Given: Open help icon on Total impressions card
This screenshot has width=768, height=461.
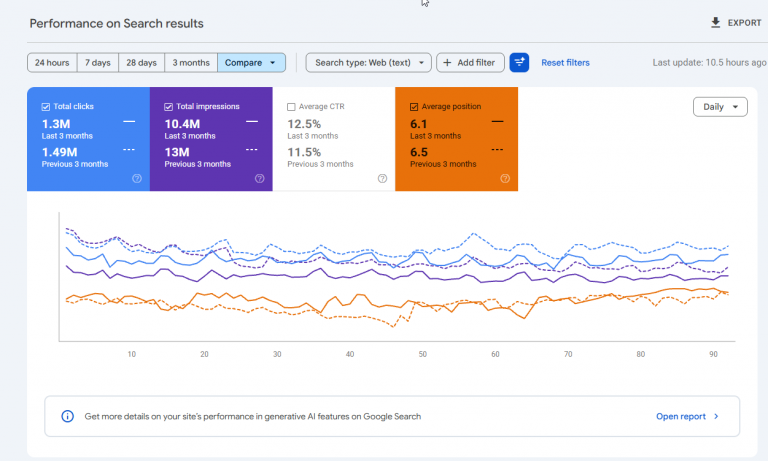Looking at the screenshot, I should click(x=260, y=178).
